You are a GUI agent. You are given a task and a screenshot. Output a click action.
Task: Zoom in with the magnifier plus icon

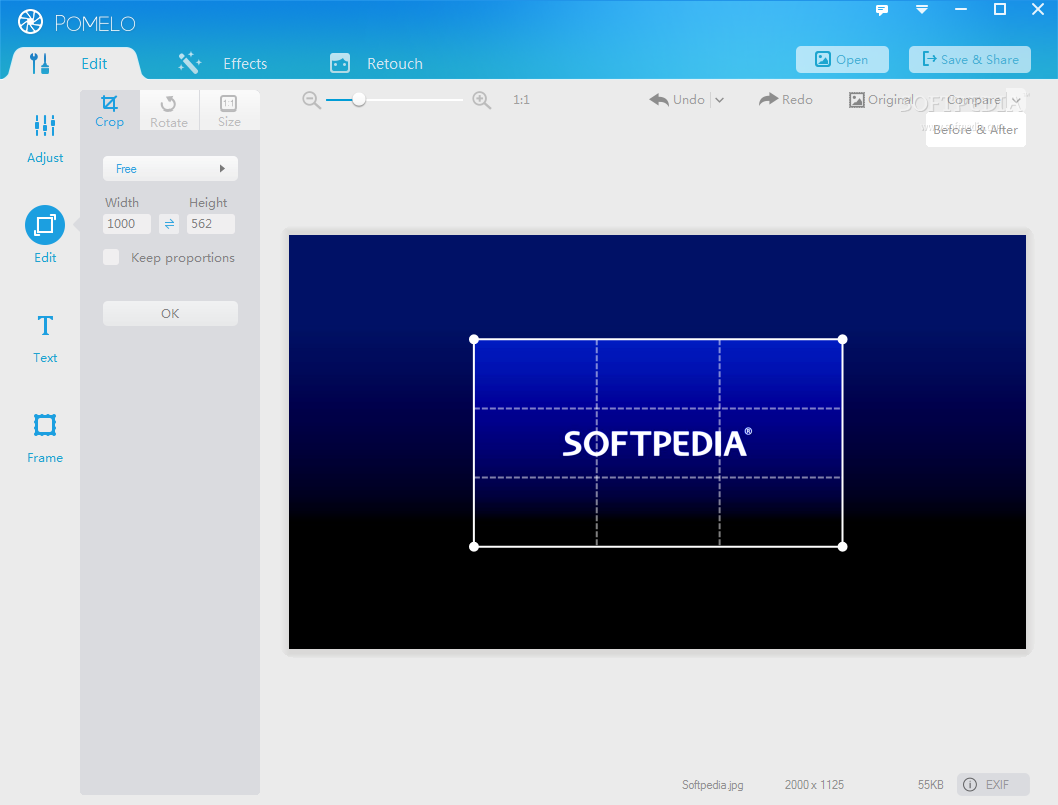pos(481,100)
